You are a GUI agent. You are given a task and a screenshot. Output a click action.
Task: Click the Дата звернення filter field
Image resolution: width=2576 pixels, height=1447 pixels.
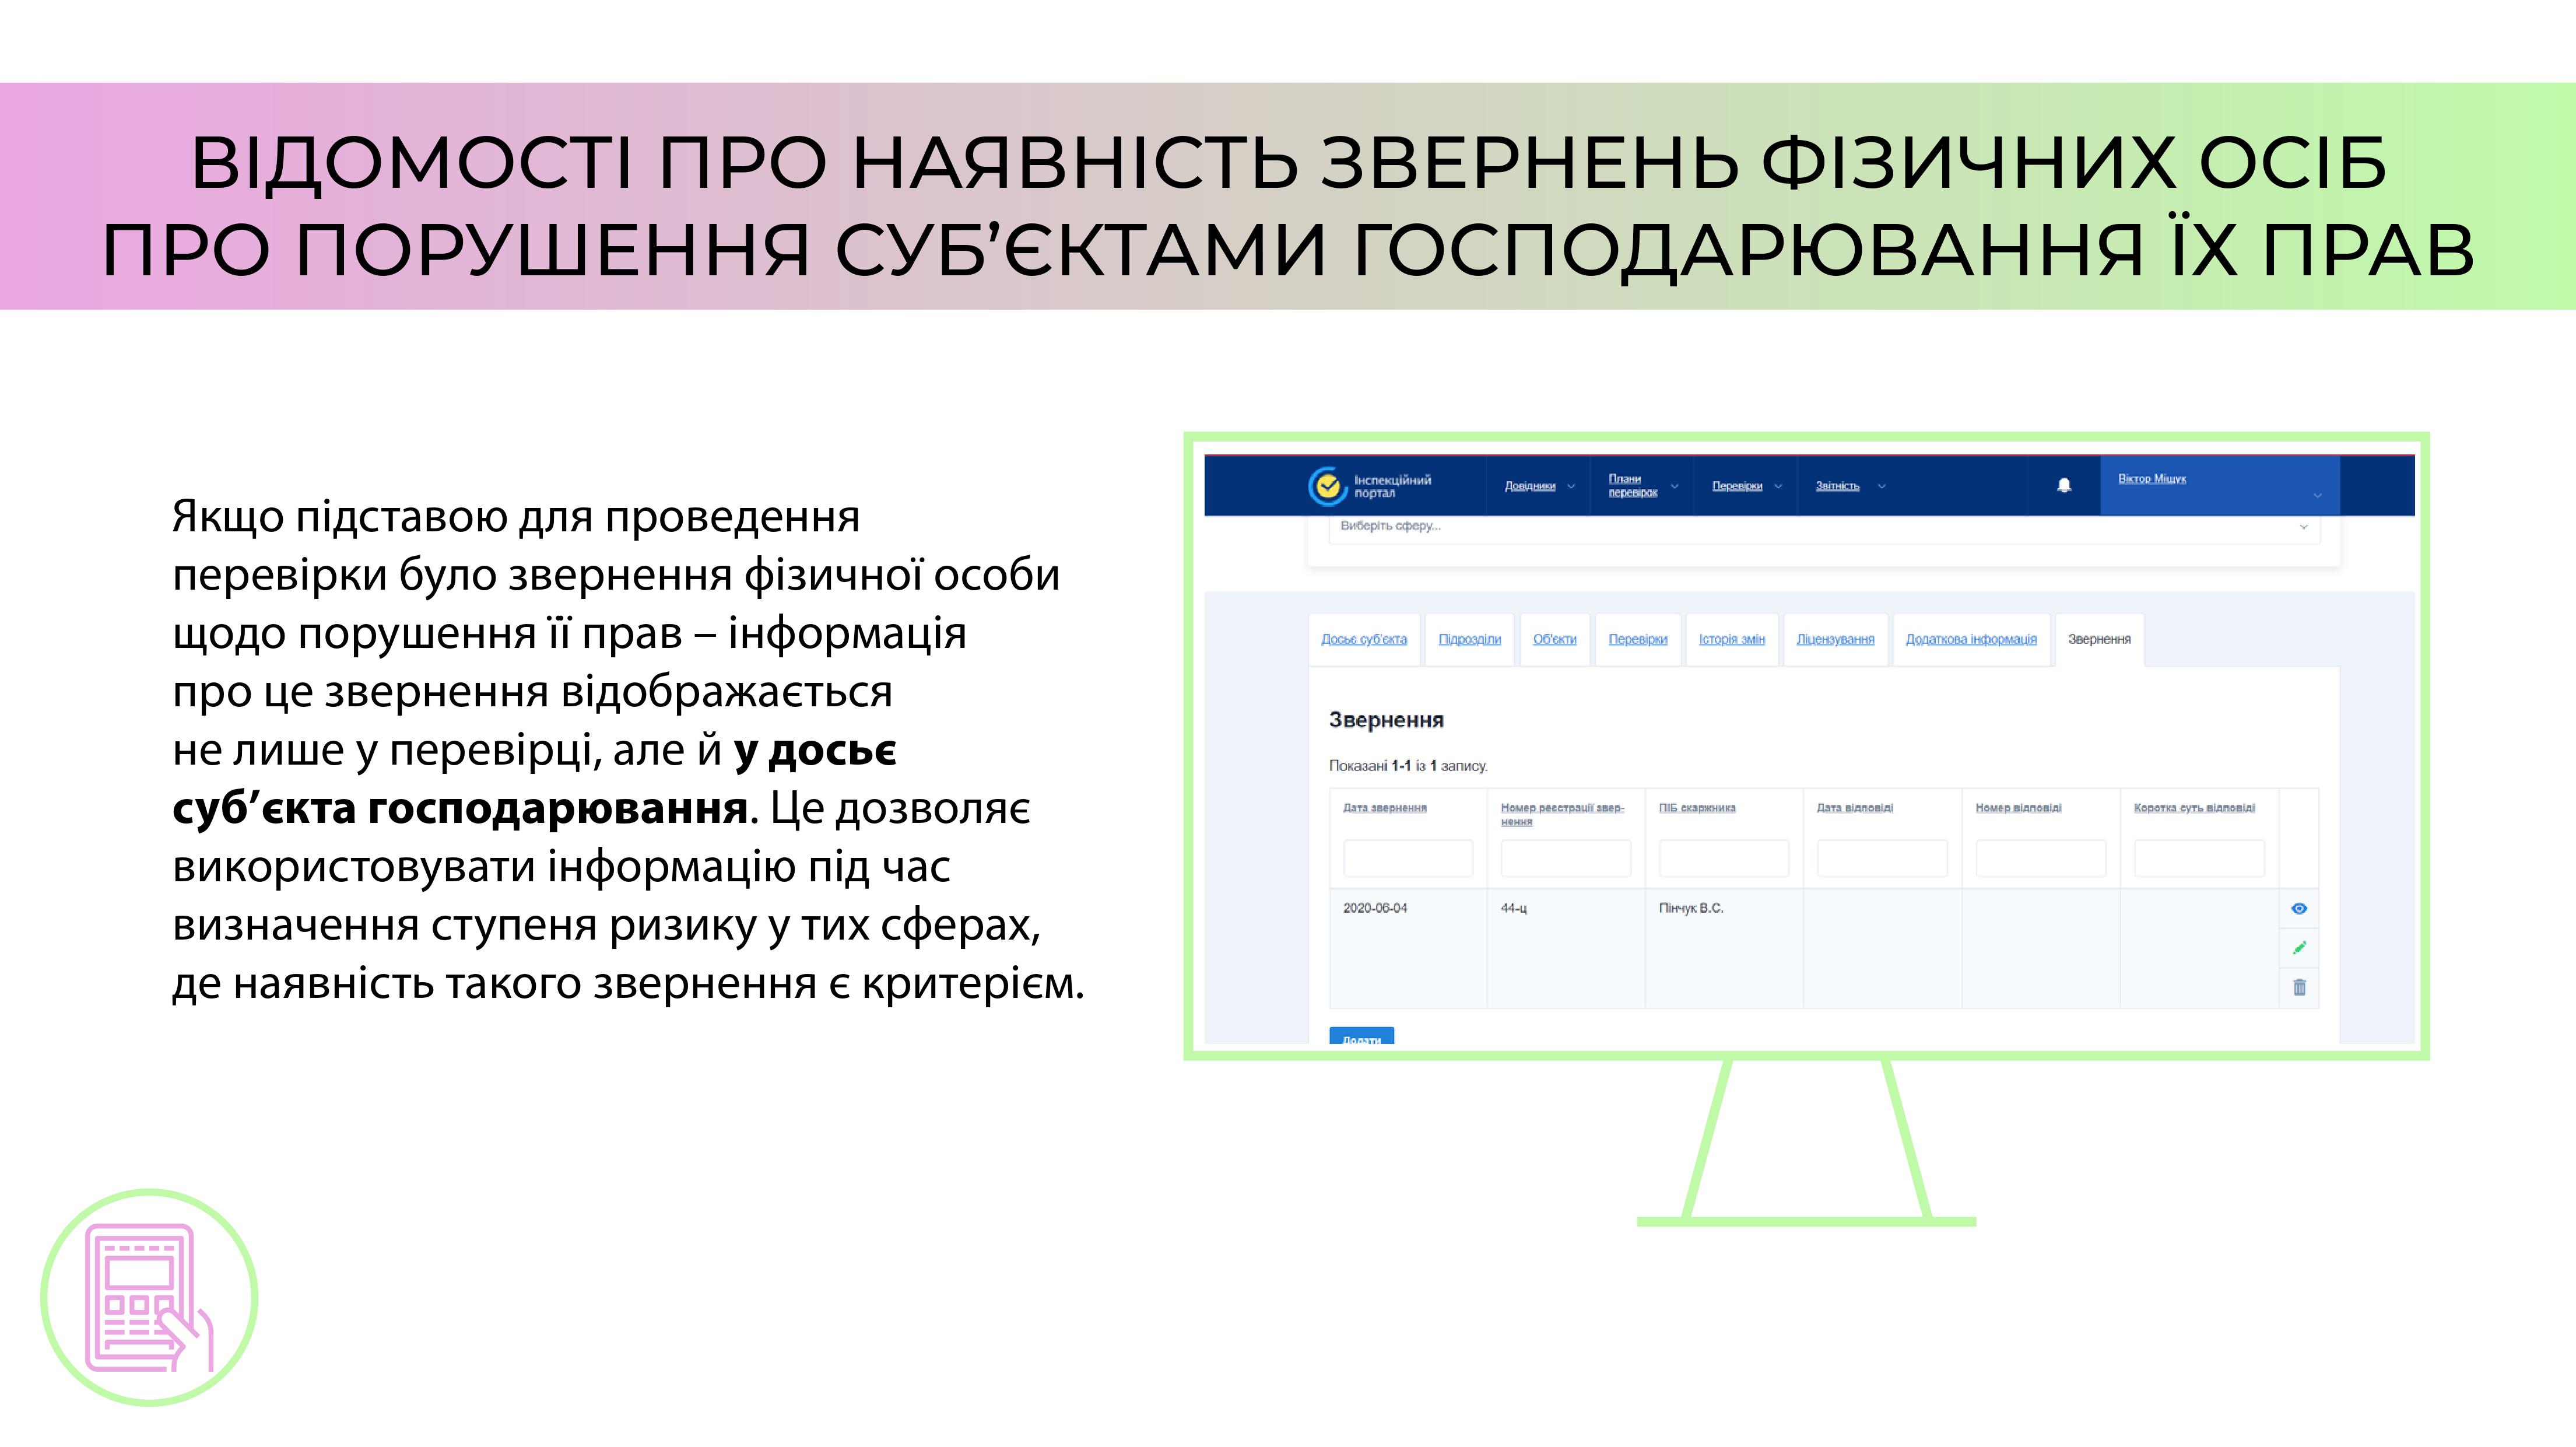pos(1407,859)
